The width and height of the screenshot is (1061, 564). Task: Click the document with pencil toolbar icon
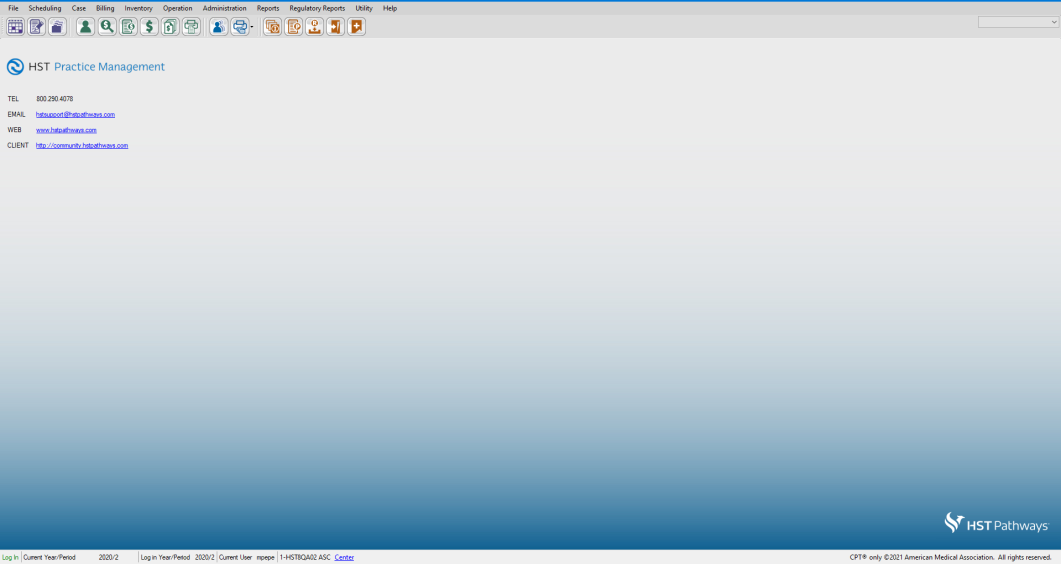(x=37, y=27)
